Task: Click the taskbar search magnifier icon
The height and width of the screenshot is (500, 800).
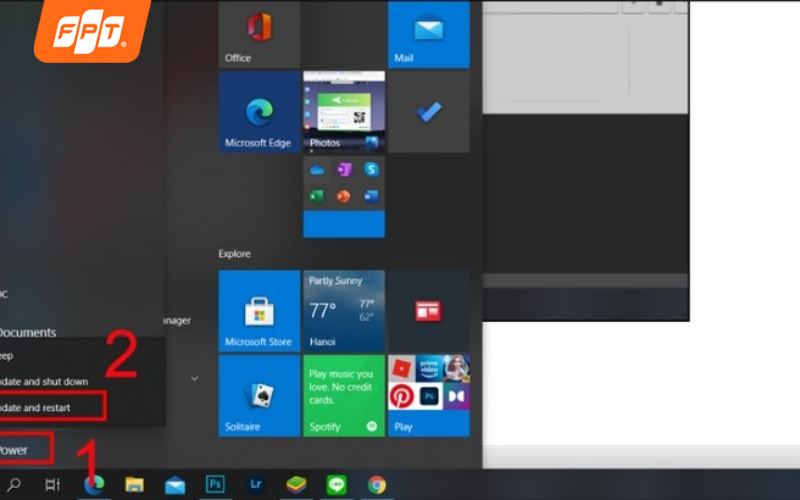Action: 14,484
